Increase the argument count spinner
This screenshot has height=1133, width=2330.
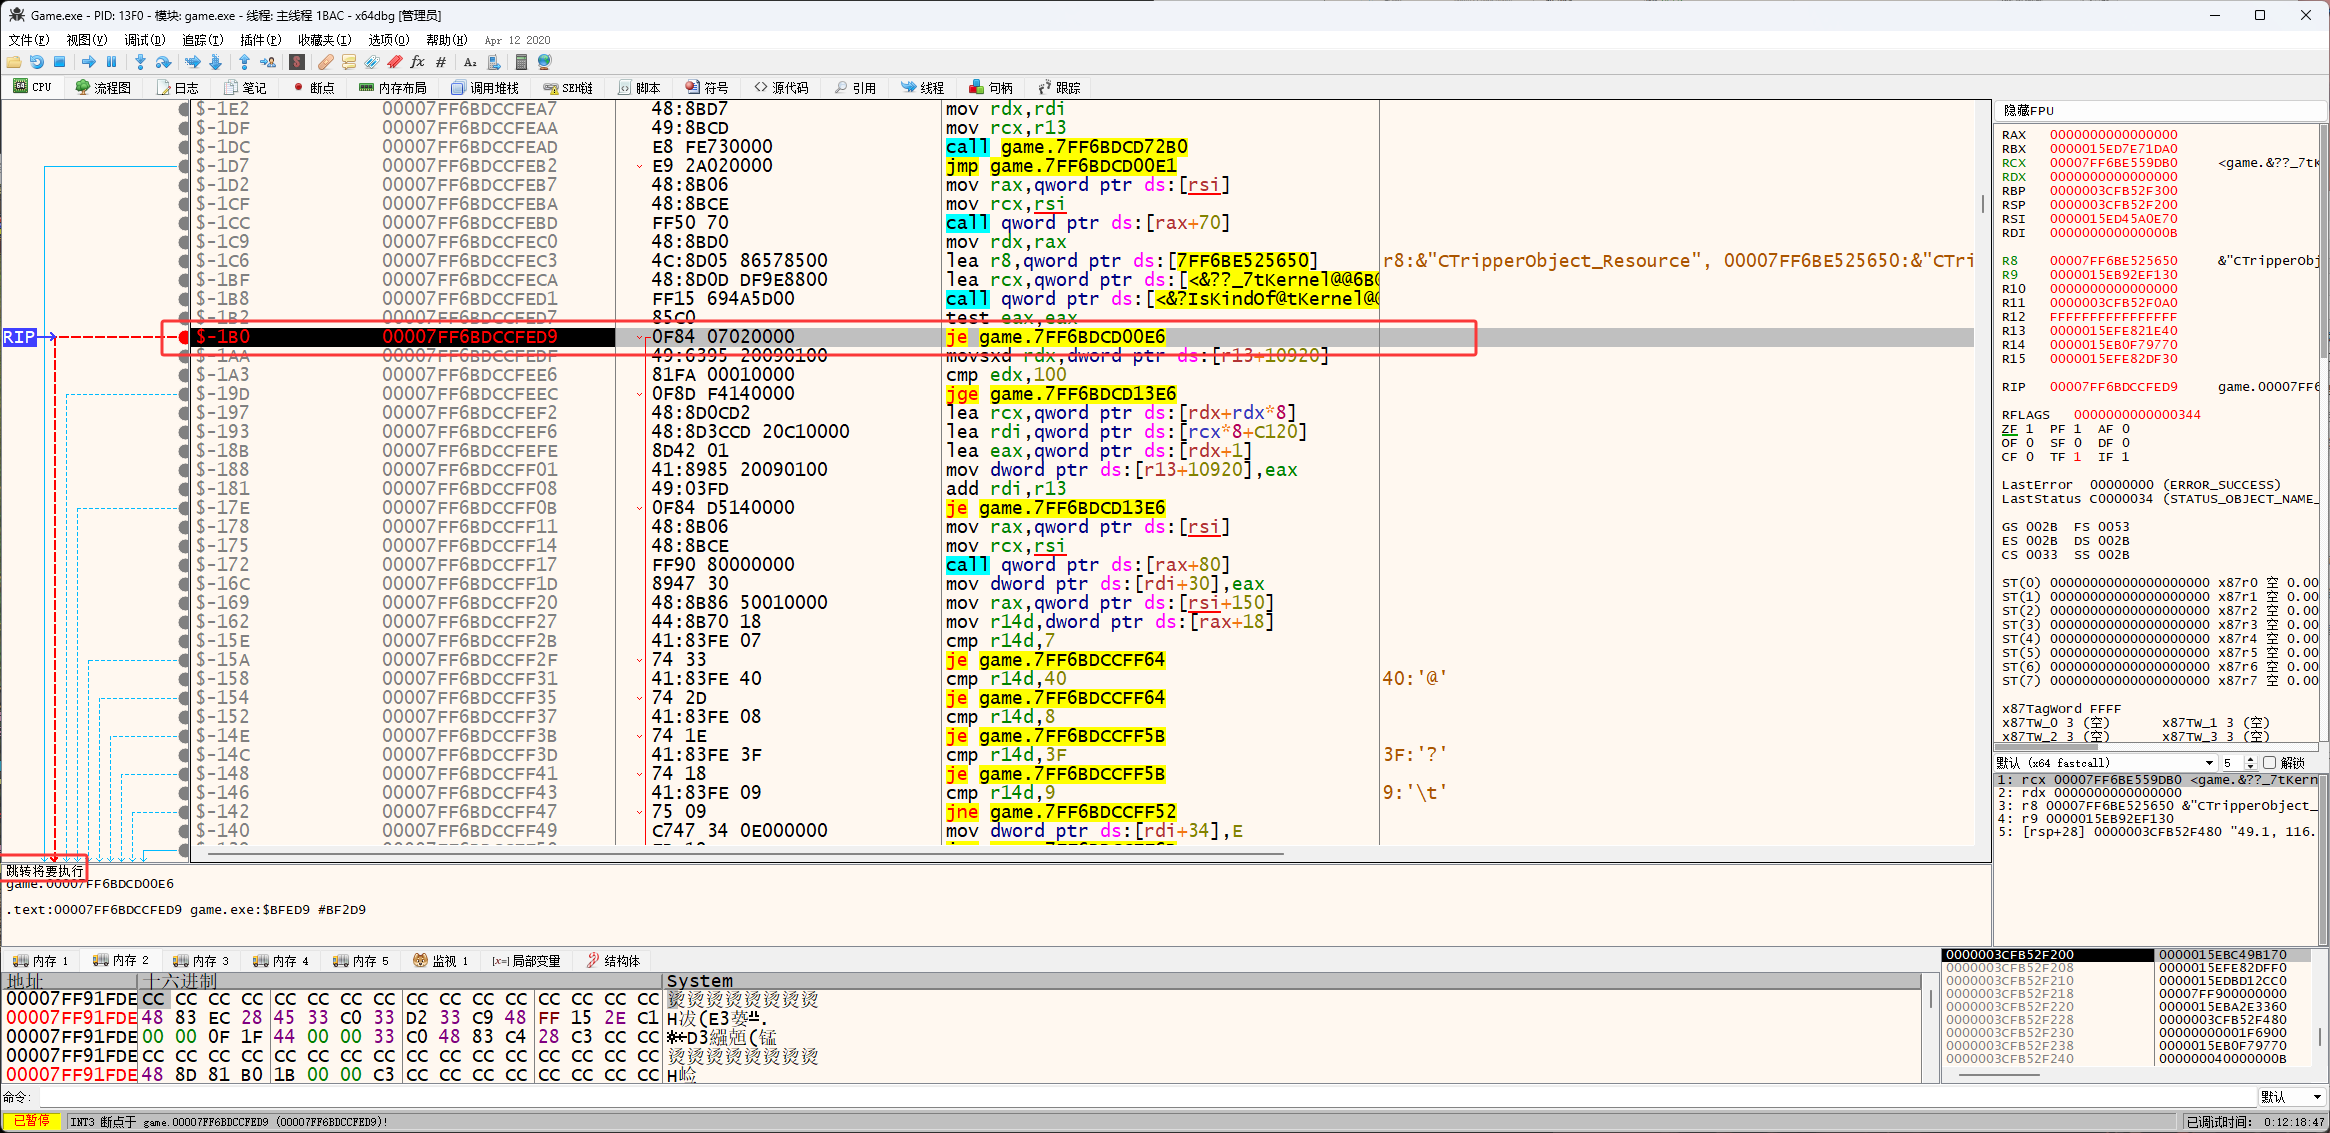pos(2250,760)
